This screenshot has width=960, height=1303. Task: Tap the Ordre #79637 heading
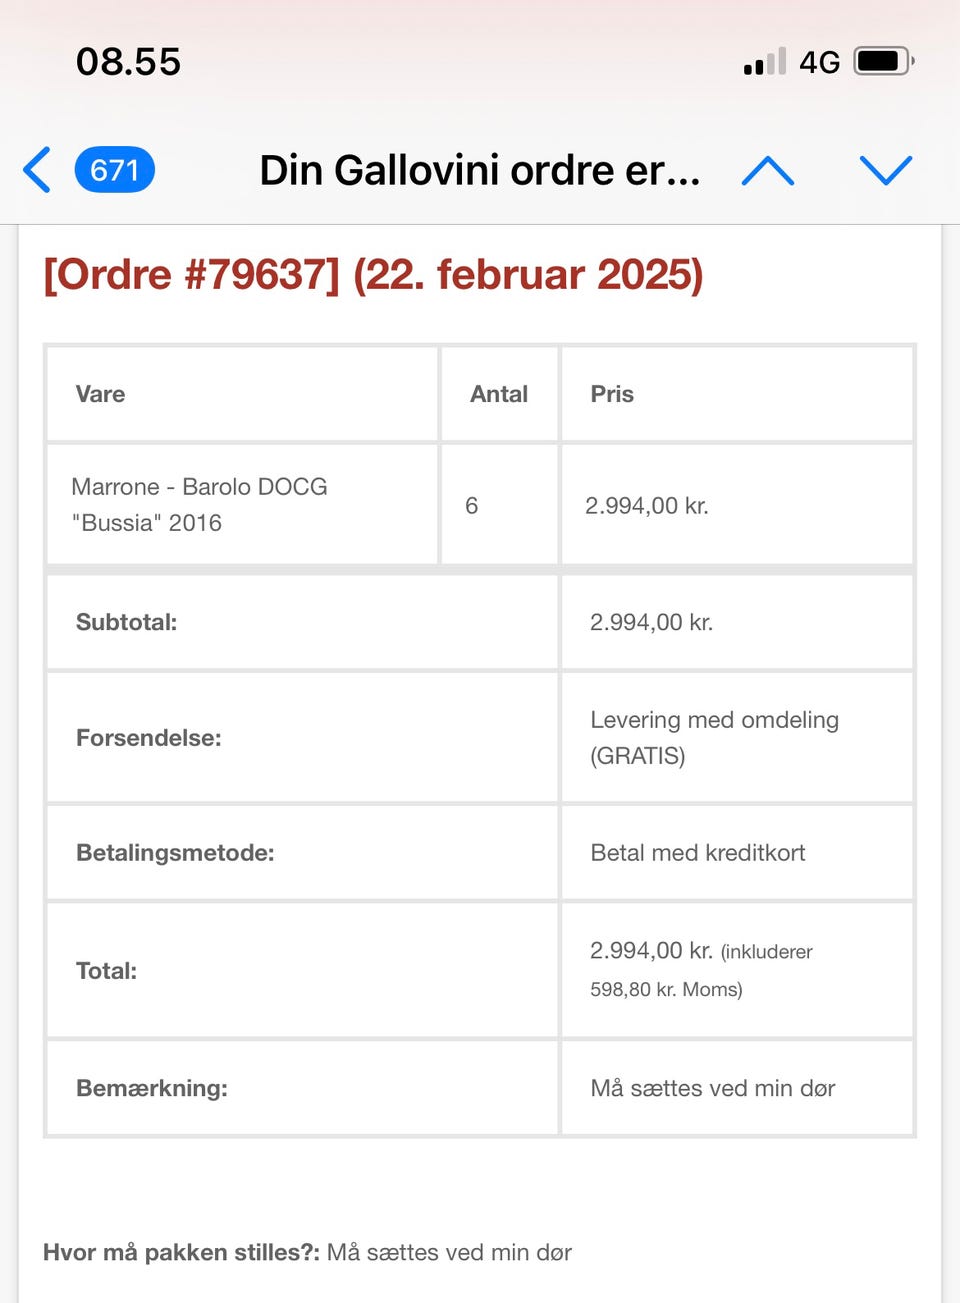(373, 274)
